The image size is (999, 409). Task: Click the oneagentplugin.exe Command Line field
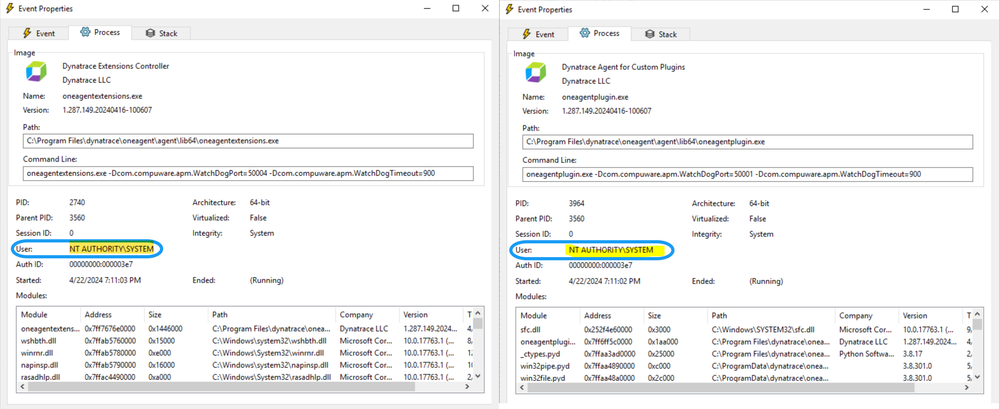click(747, 173)
